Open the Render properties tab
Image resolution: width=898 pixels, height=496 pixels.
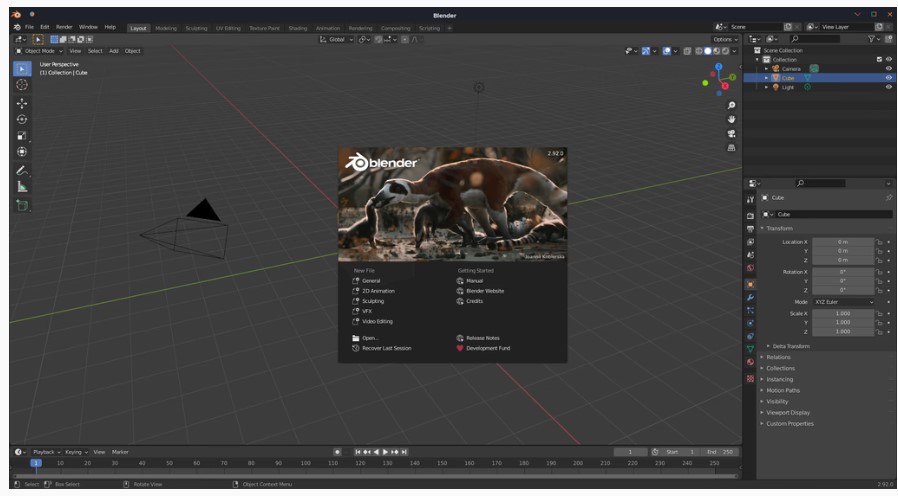750,216
